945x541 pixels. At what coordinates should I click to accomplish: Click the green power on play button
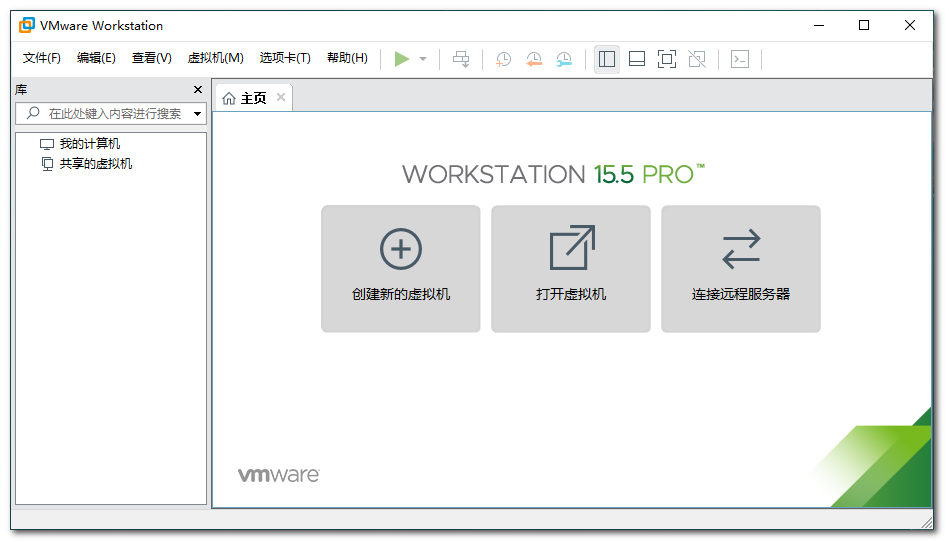coord(402,59)
